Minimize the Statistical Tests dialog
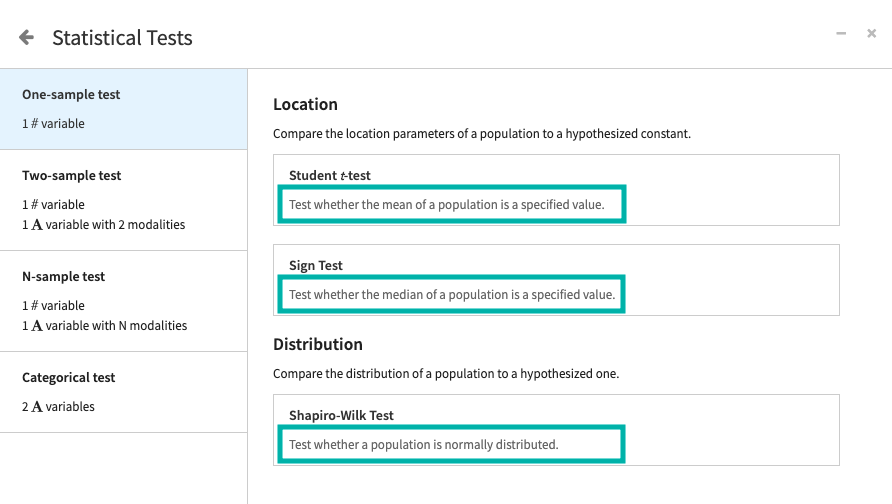The image size is (892, 504). [x=841, y=34]
